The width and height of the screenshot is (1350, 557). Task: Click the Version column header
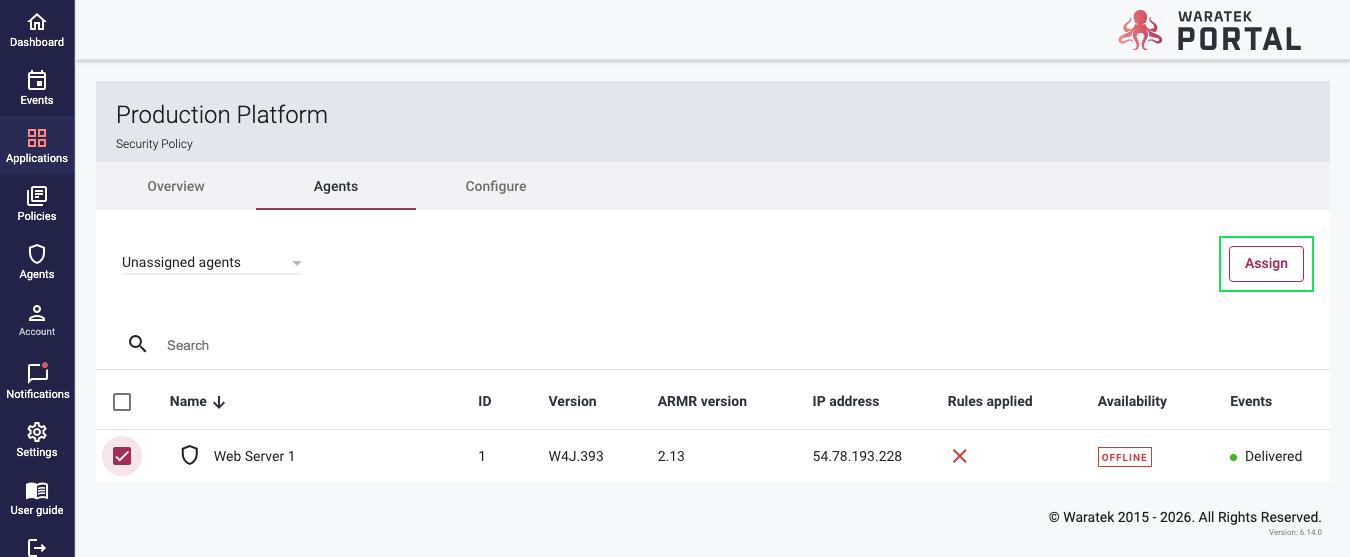pyautogui.click(x=572, y=401)
